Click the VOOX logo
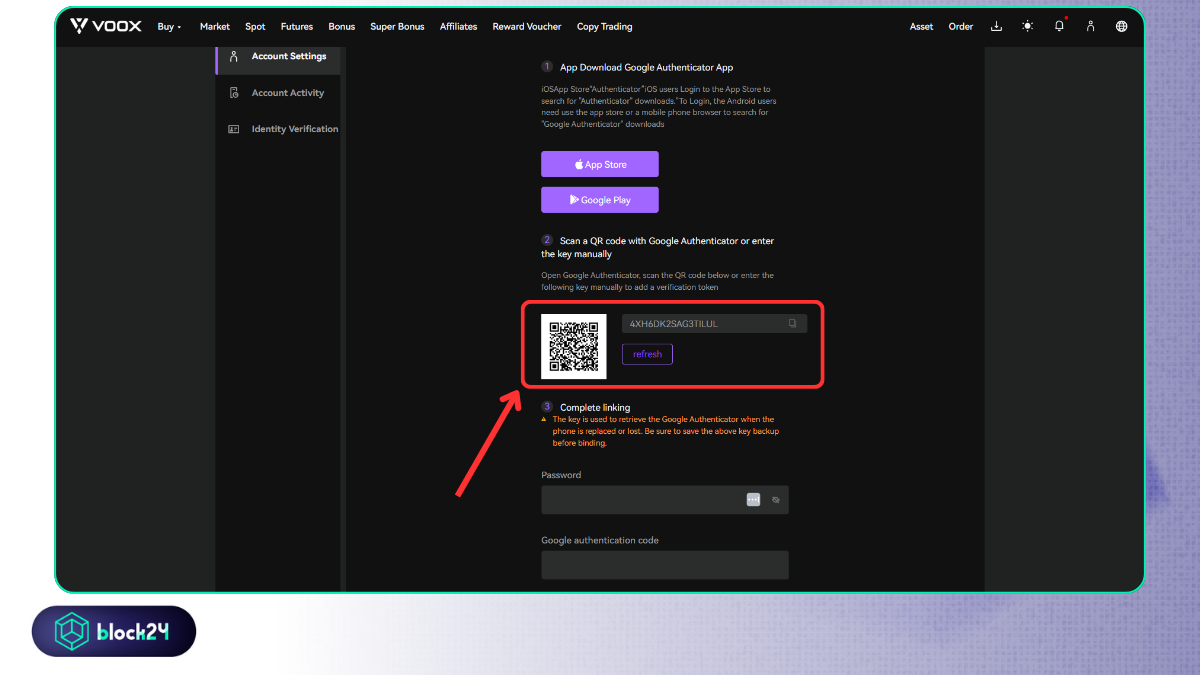 point(106,26)
